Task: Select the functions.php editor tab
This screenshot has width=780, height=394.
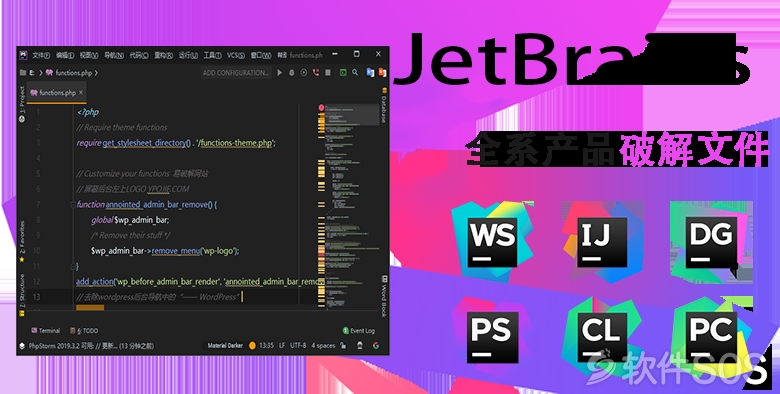Action: [57, 93]
